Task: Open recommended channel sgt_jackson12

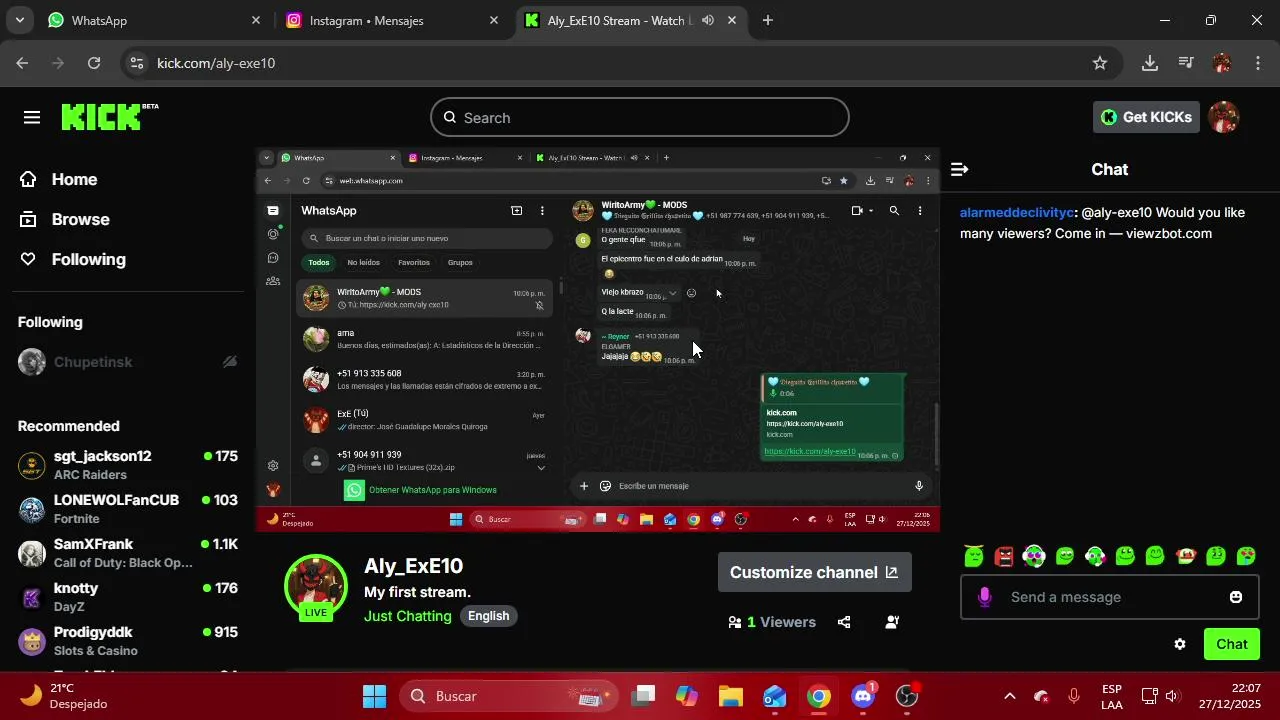Action: [x=128, y=465]
